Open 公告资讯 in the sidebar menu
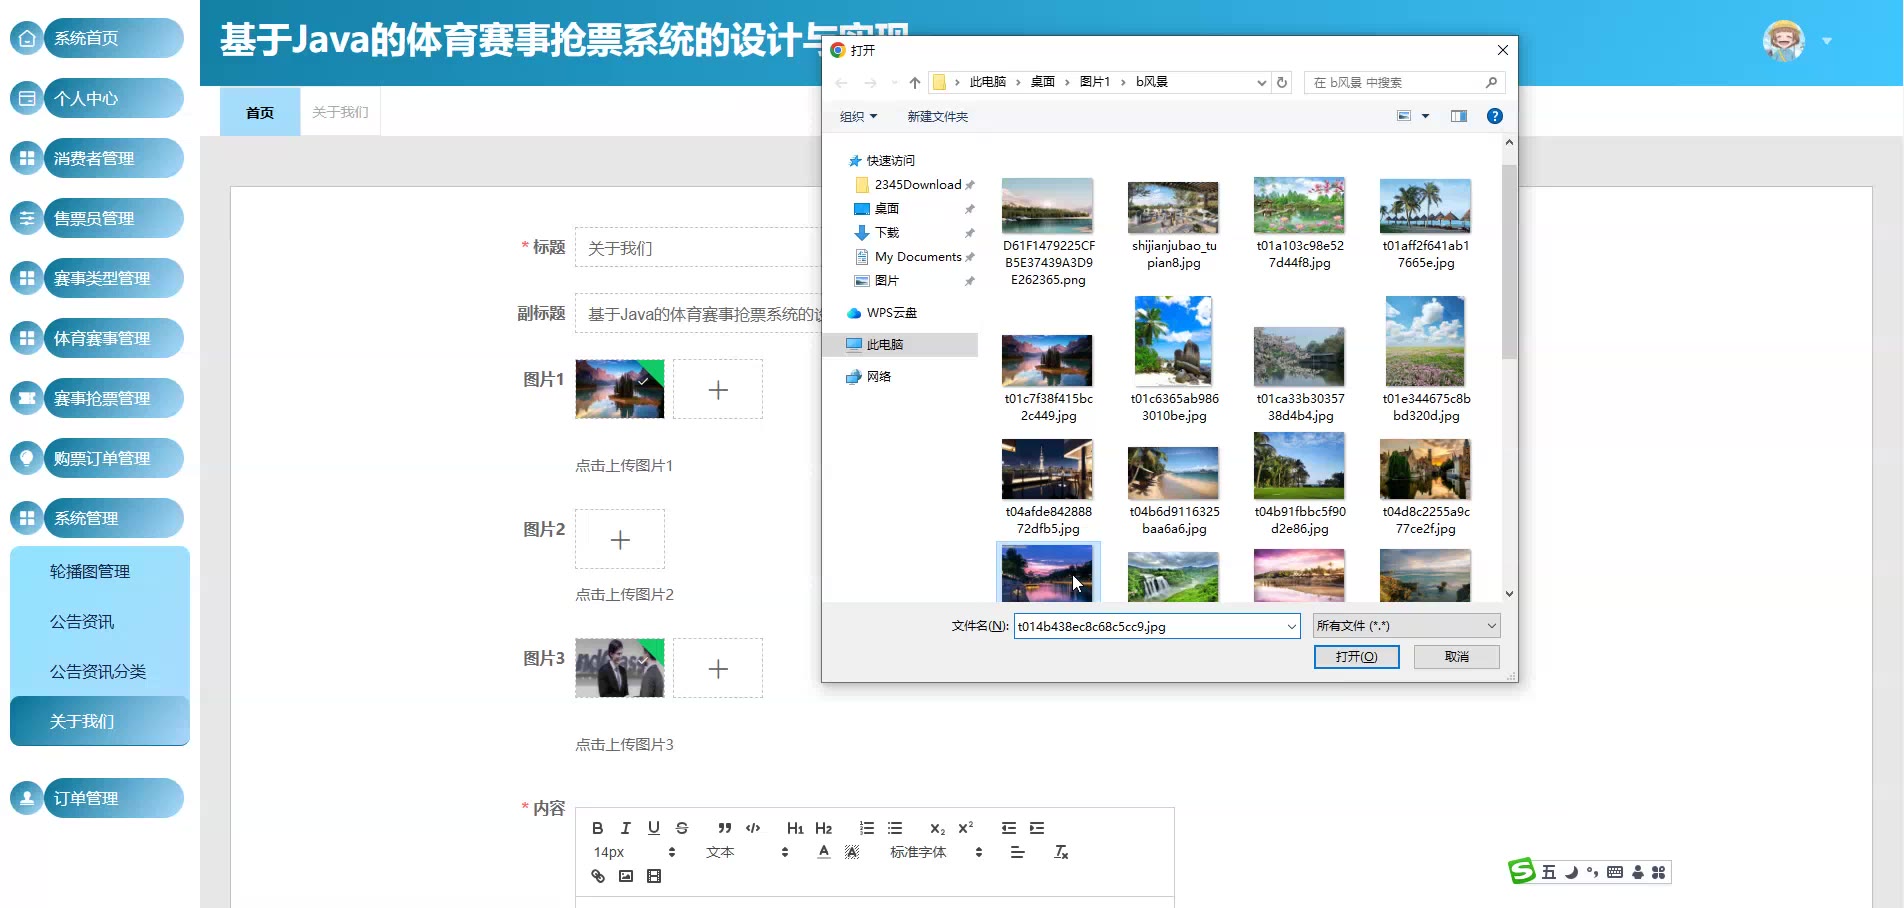 point(82,621)
